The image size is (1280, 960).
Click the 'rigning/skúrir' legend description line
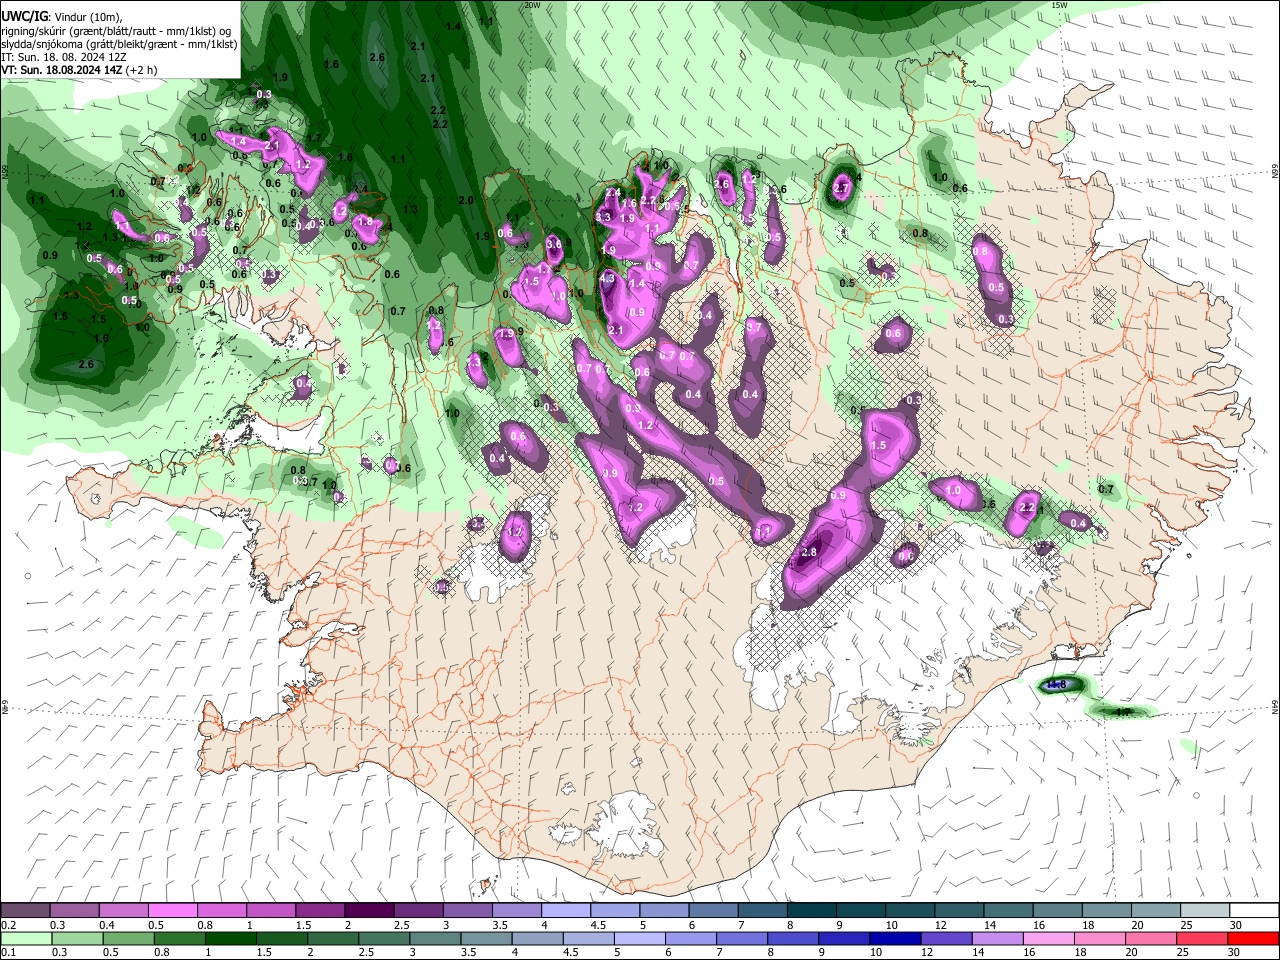(116, 31)
